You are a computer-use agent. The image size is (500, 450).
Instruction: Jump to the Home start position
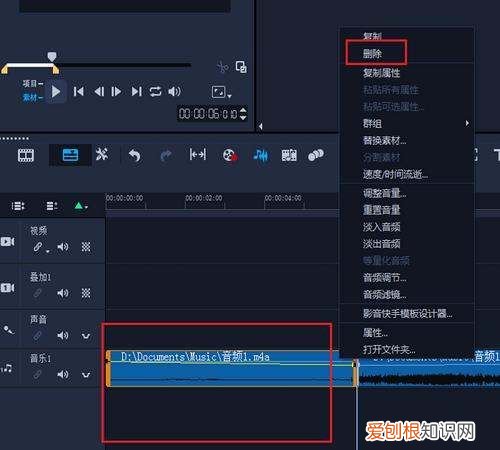point(79,91)
